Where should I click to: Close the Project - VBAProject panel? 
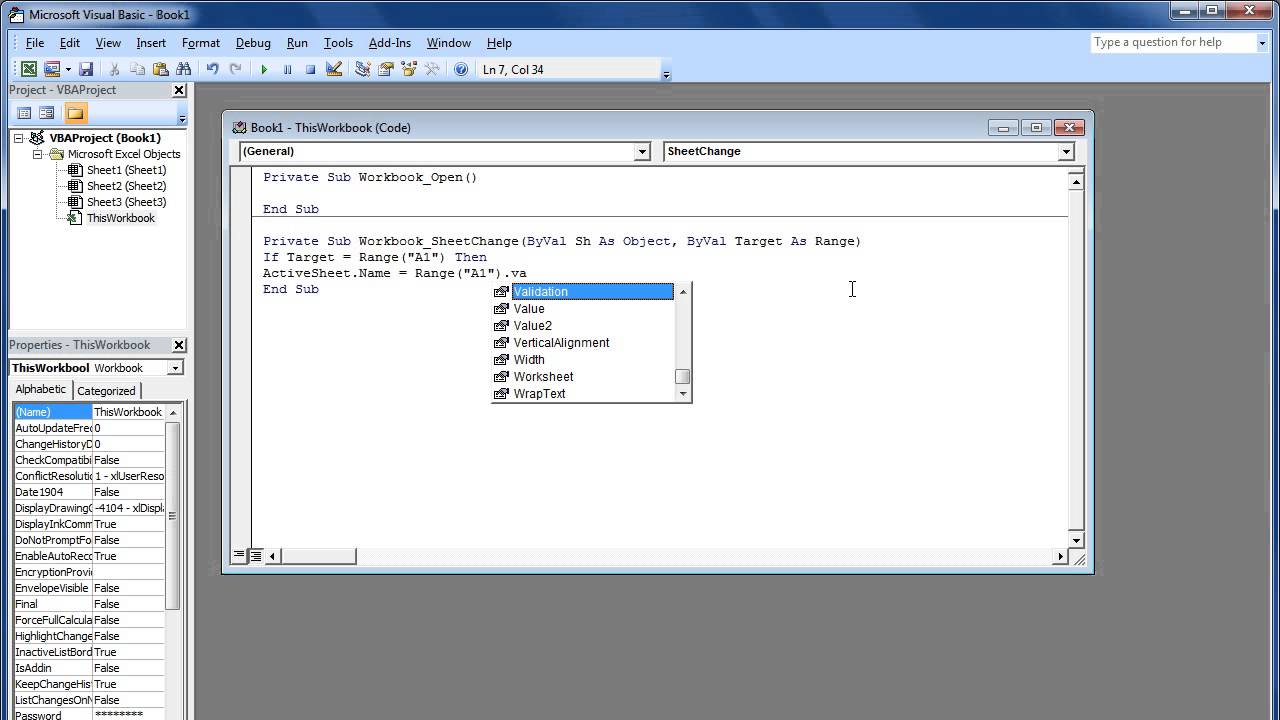point(179,90)
